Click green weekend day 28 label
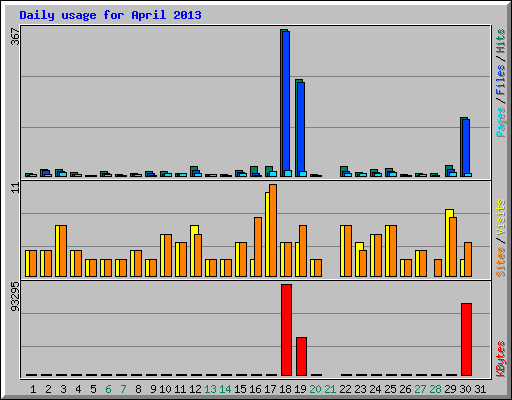Viewport: 512px width, 400px height. pyautogui.click(x=435, y=389)
